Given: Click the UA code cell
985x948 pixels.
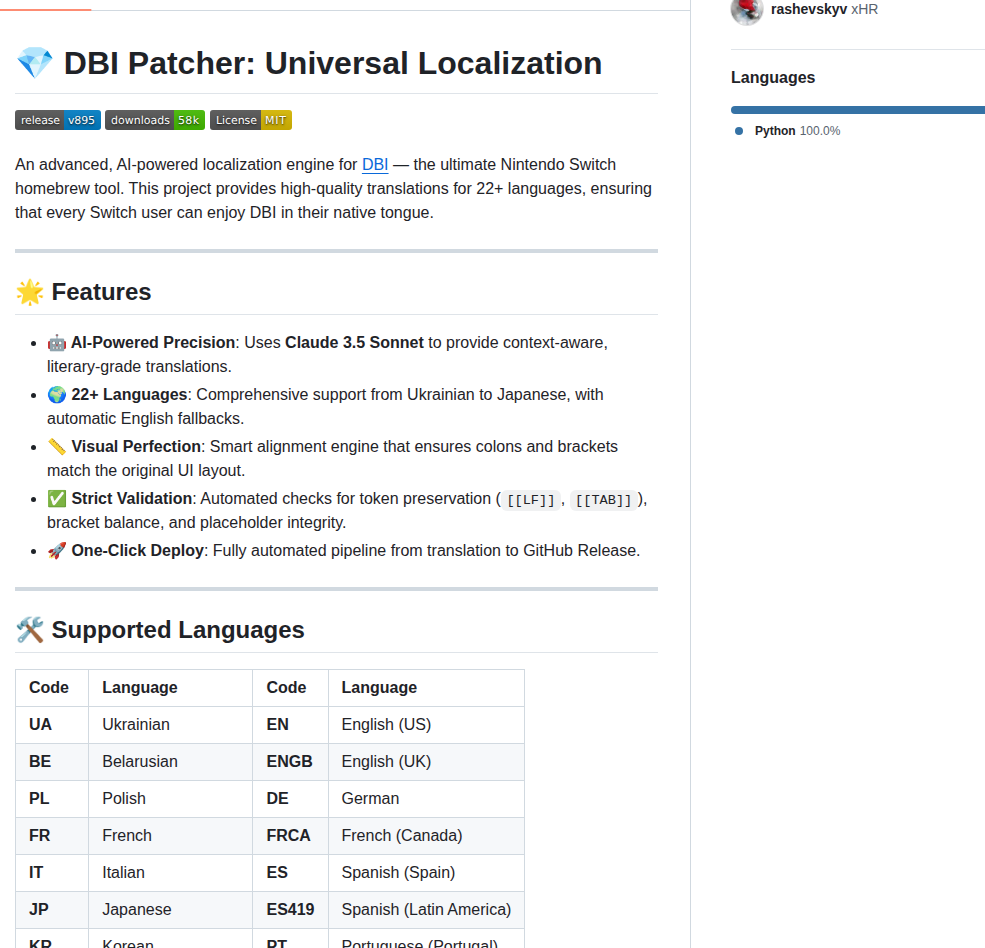Looking at the screenshot, I should click(x=52, y=725).
